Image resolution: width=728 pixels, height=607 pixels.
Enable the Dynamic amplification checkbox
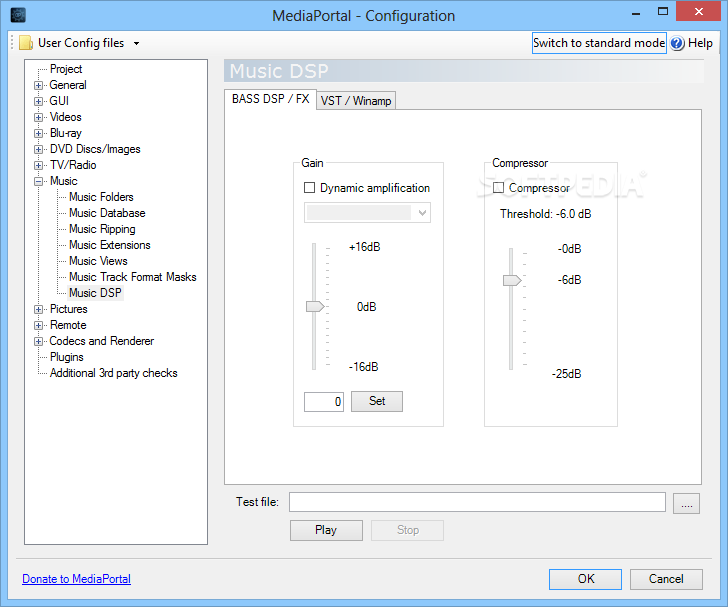pyautogui.click(x=309, y=188)
